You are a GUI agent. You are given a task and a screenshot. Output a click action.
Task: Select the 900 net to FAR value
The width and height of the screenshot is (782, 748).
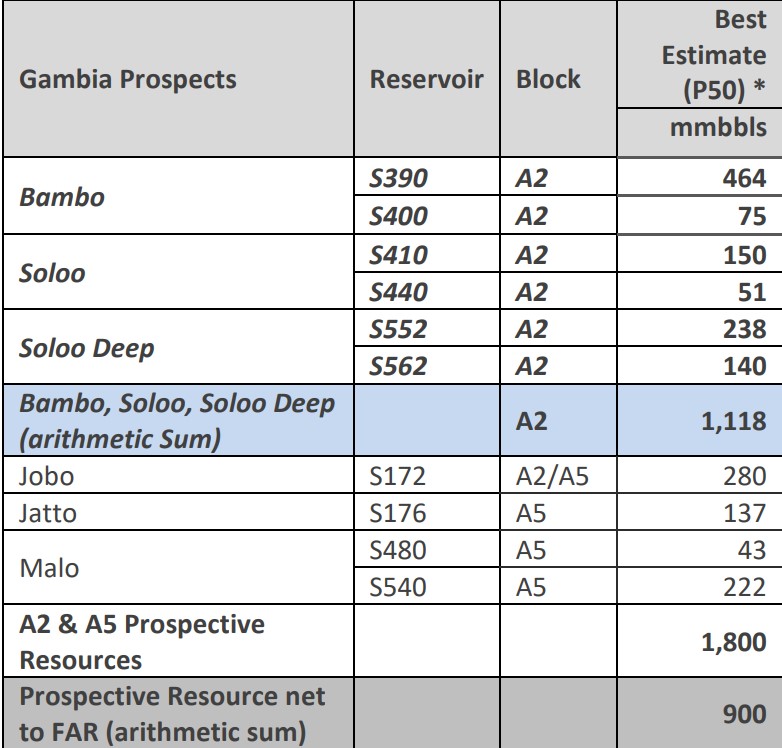point(745,713)
